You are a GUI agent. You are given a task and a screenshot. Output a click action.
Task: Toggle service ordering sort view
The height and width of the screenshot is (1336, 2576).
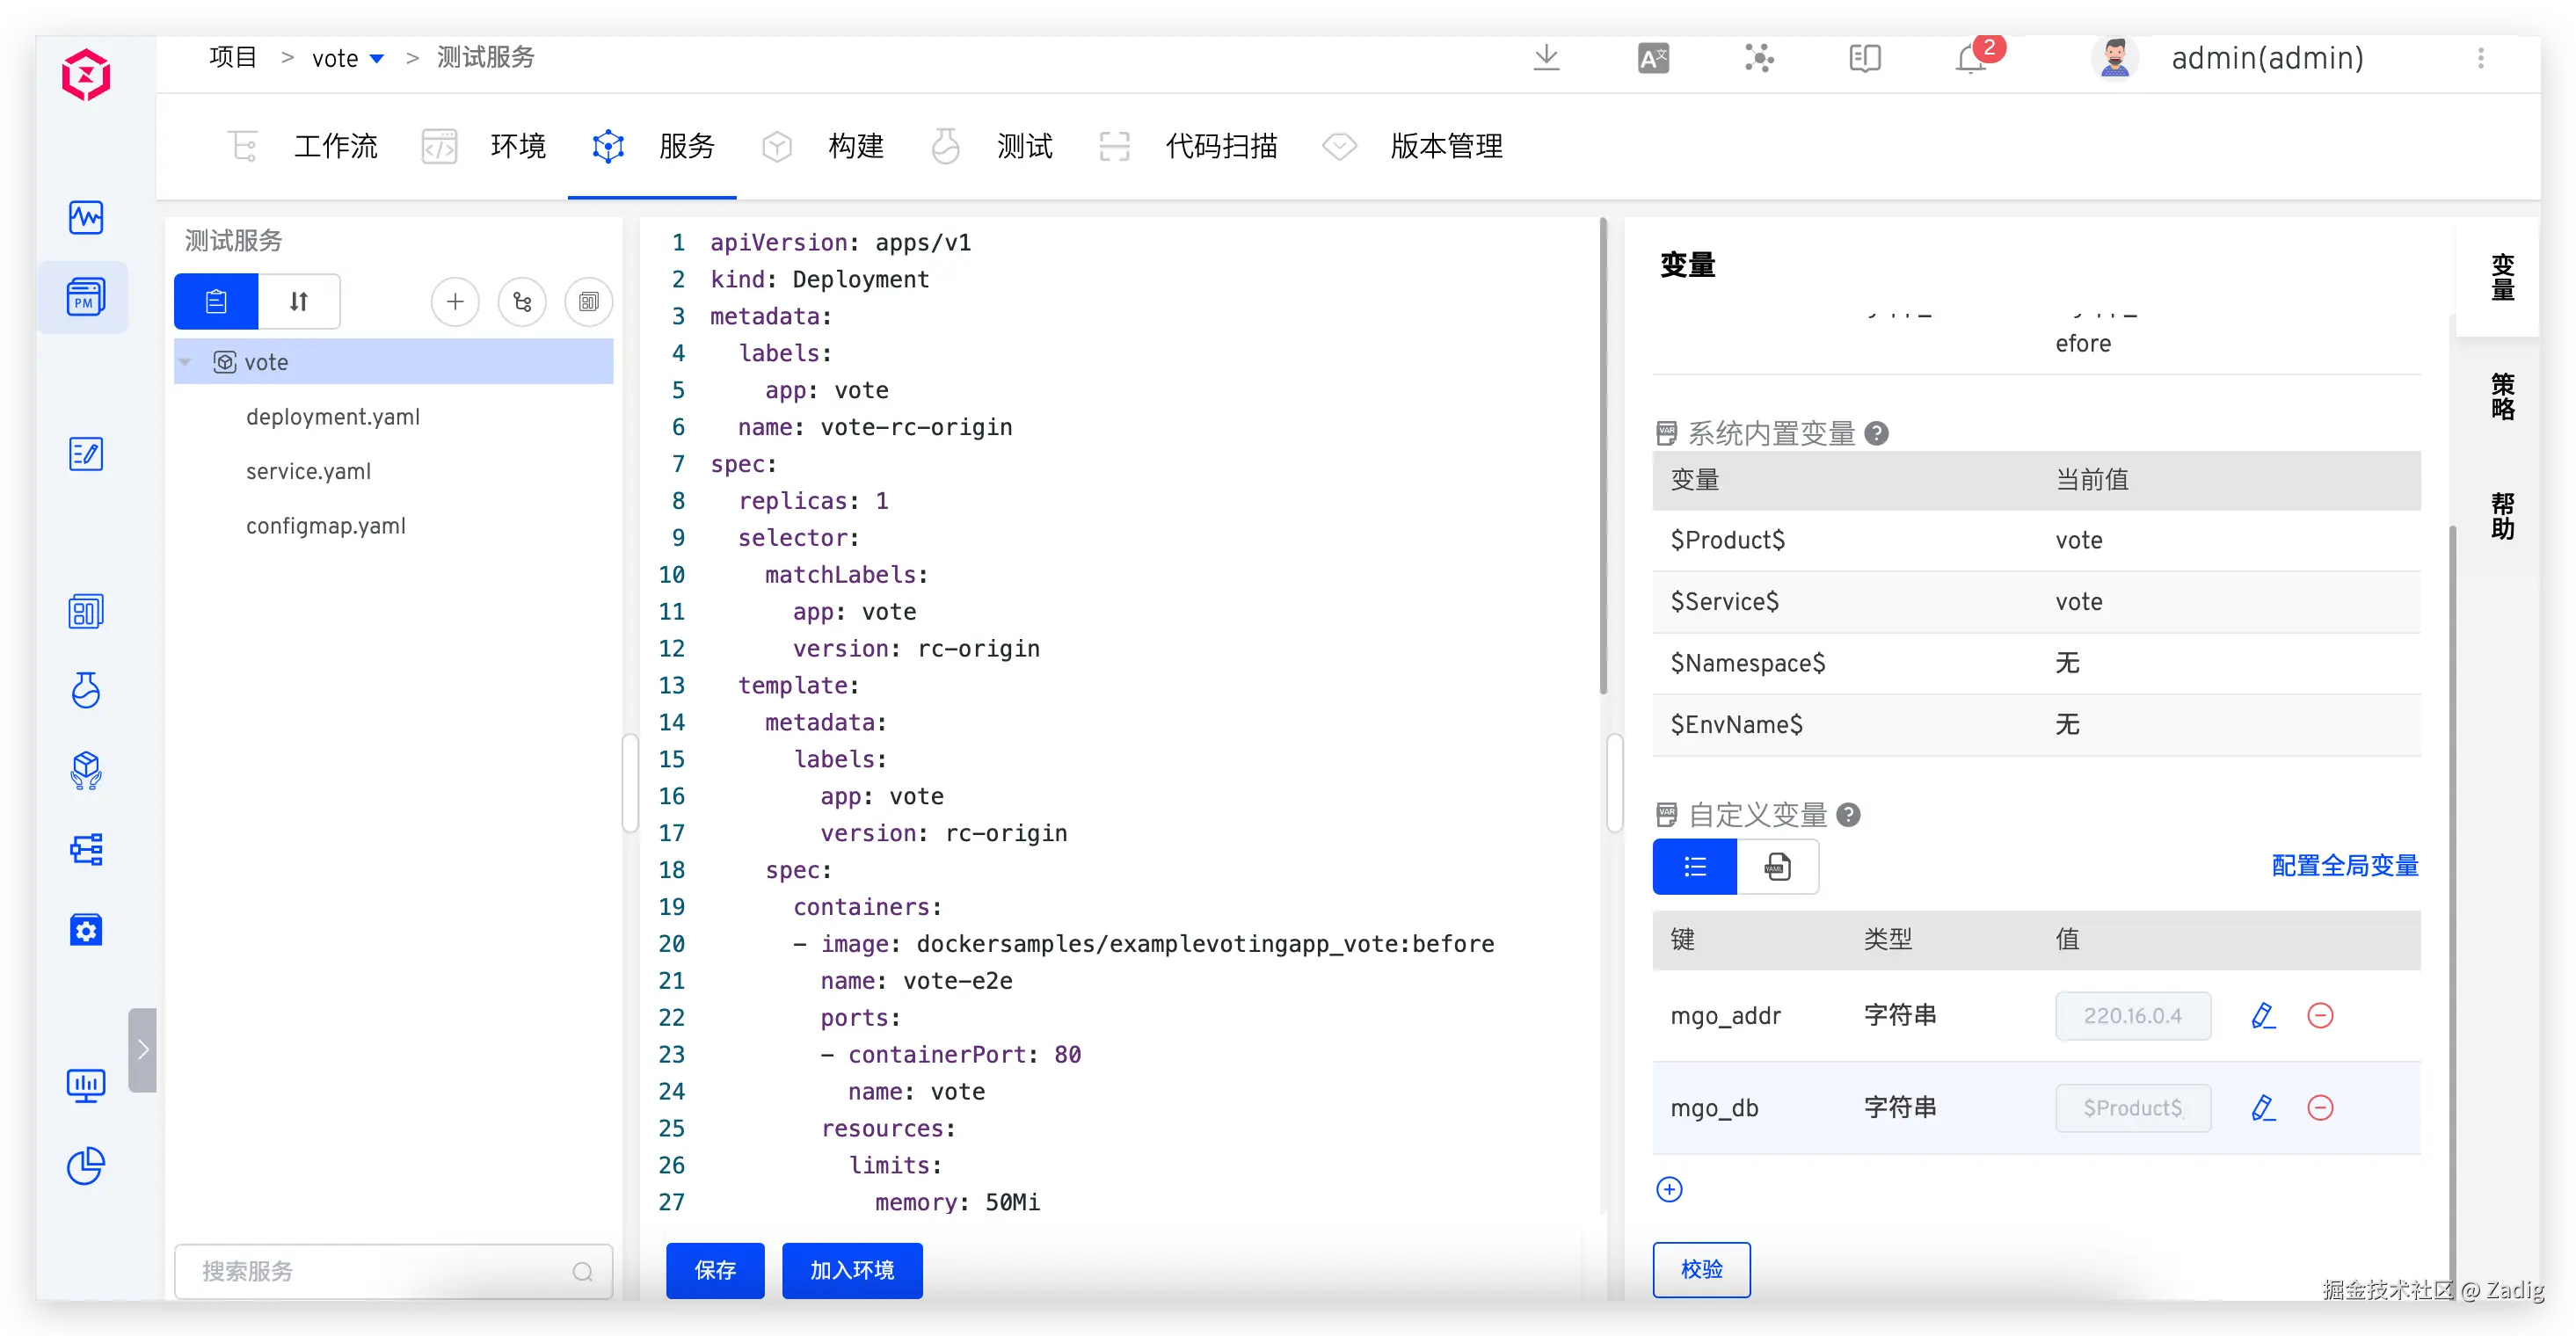[299, 301]
